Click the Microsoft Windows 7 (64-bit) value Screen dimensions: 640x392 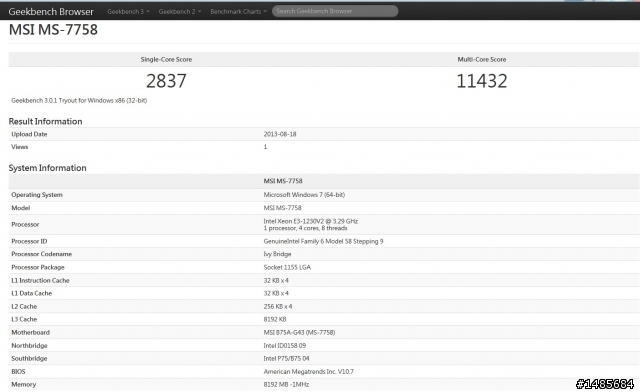tap(304, 195)
